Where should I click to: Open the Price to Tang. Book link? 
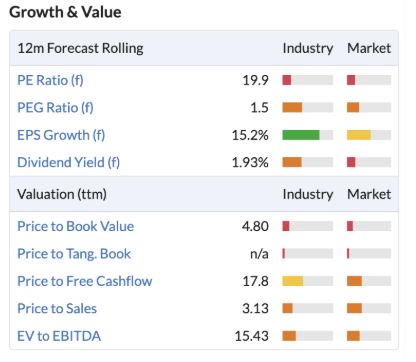(x=74, y=254)
